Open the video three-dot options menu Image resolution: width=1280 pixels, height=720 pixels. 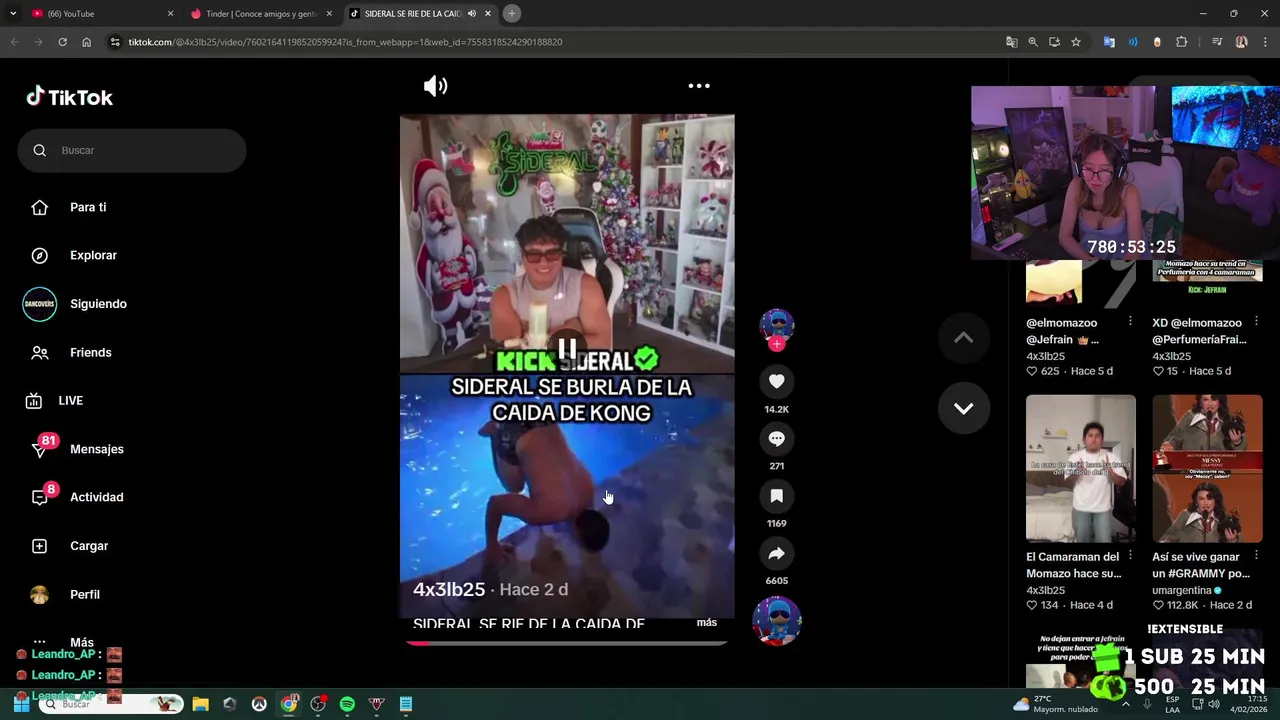click(x=699, y=86)
